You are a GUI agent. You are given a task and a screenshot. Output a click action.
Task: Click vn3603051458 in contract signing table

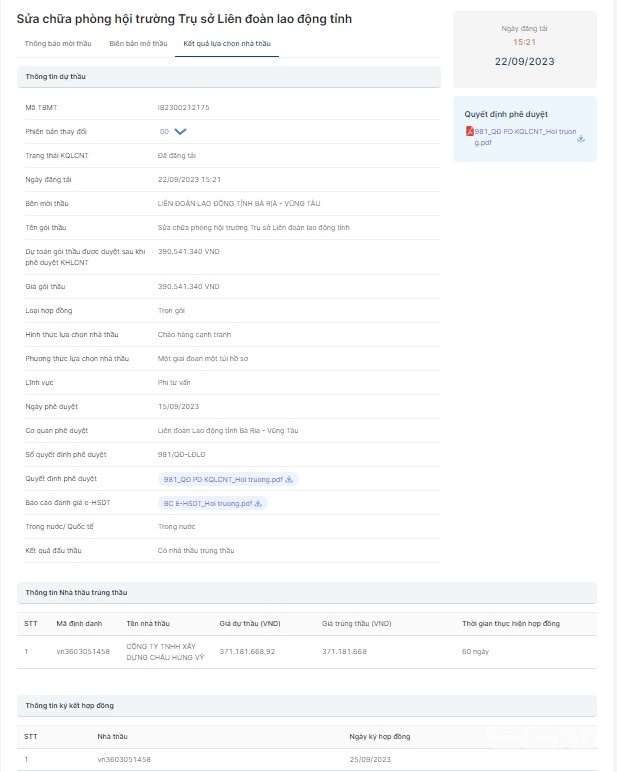124,760
